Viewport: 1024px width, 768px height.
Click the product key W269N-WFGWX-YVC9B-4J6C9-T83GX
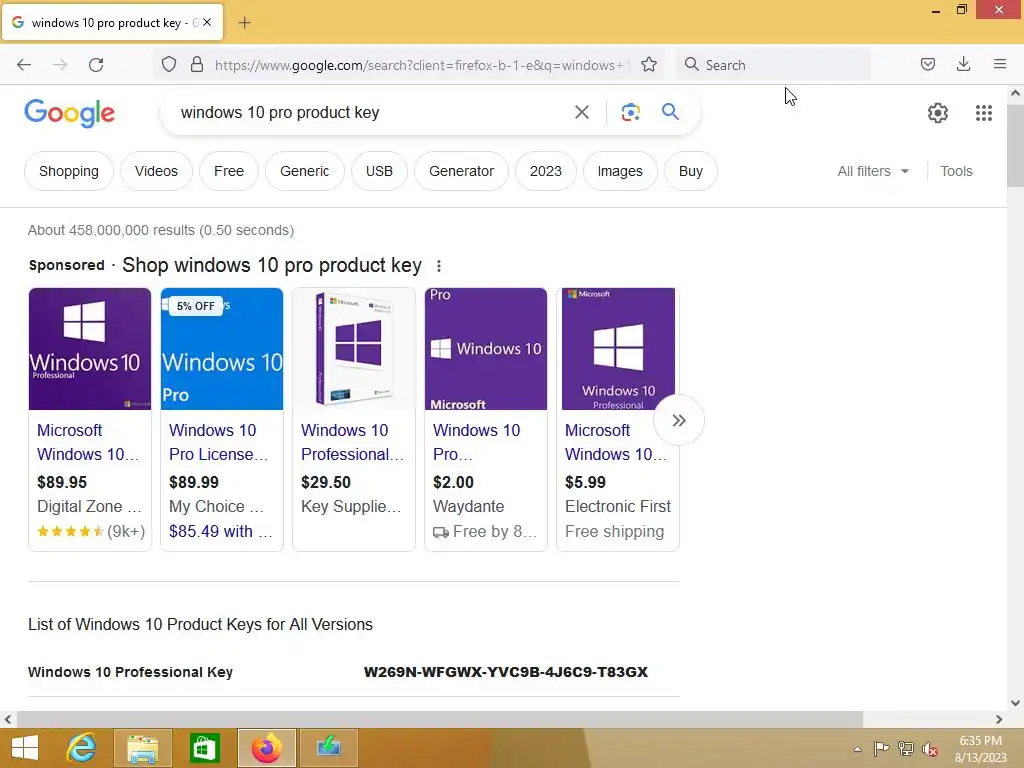505,672
